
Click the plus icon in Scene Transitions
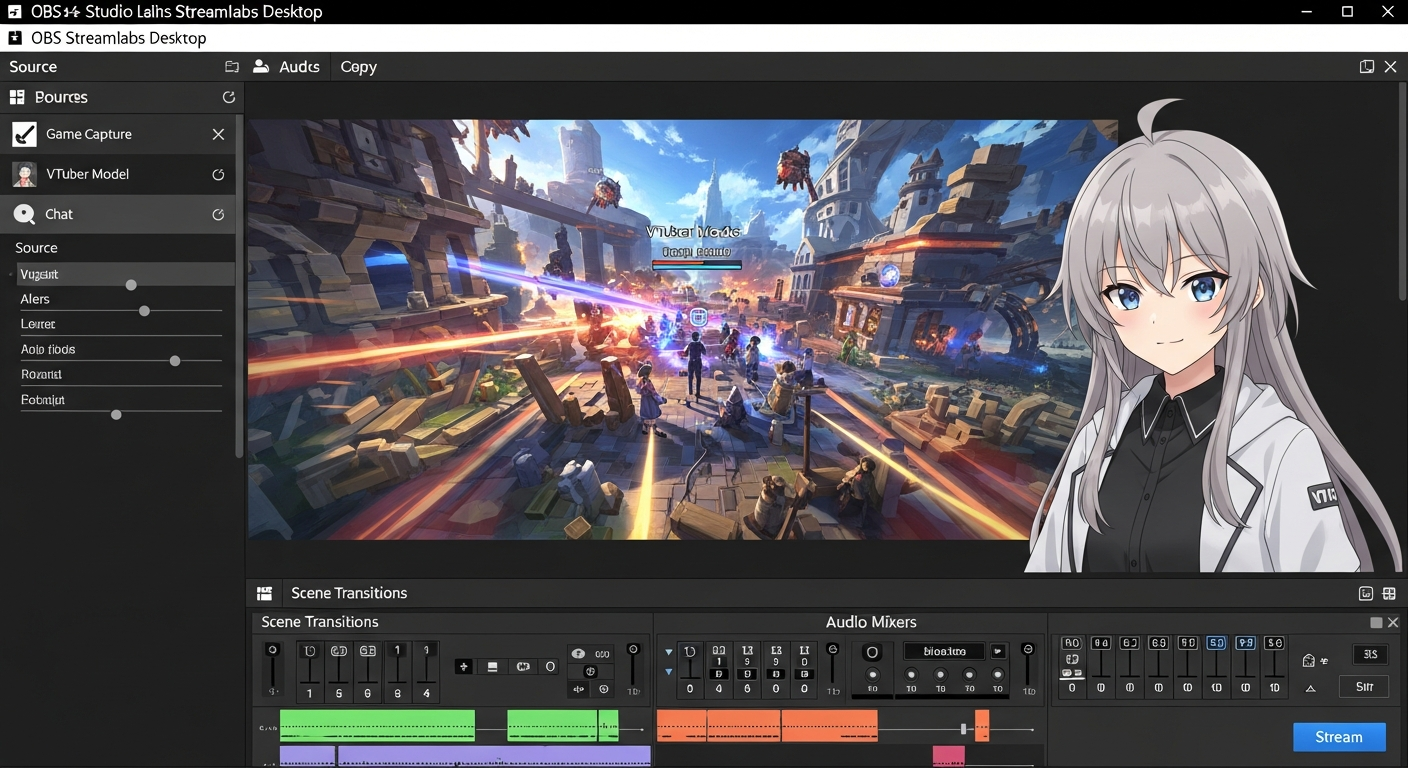click(464, 666)
